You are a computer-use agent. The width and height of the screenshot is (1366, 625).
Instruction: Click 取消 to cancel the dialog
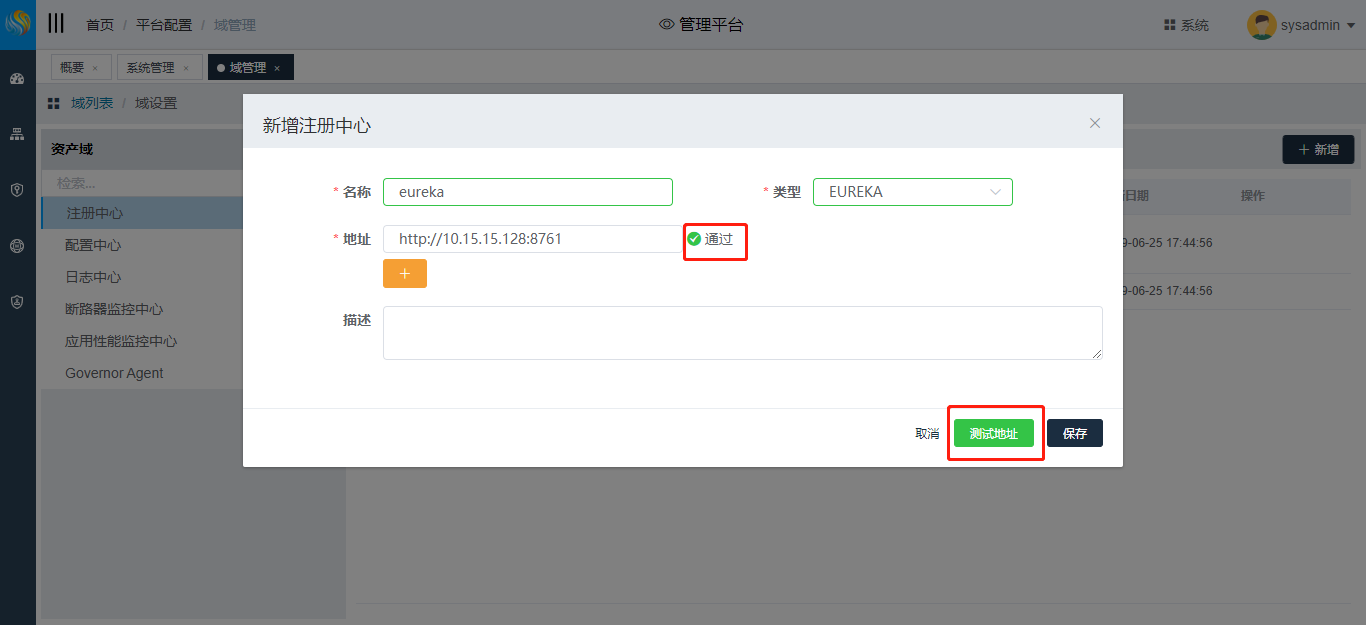pyautogui.click(x=927, y=434)
